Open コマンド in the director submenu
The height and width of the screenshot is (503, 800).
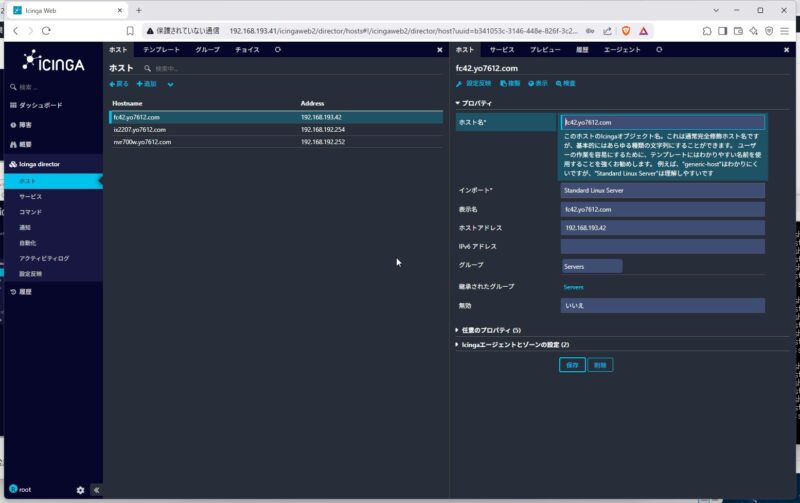point(31,212)
